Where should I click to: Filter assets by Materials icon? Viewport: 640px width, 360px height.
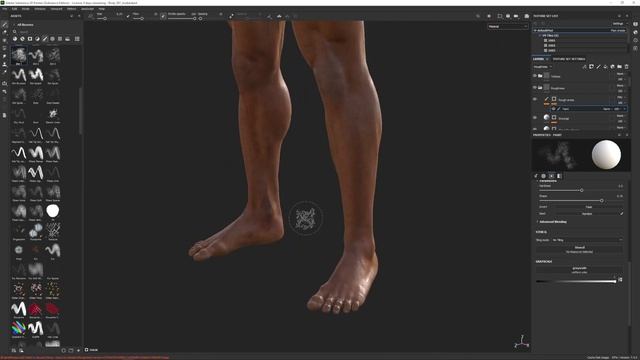coord(15,39)
